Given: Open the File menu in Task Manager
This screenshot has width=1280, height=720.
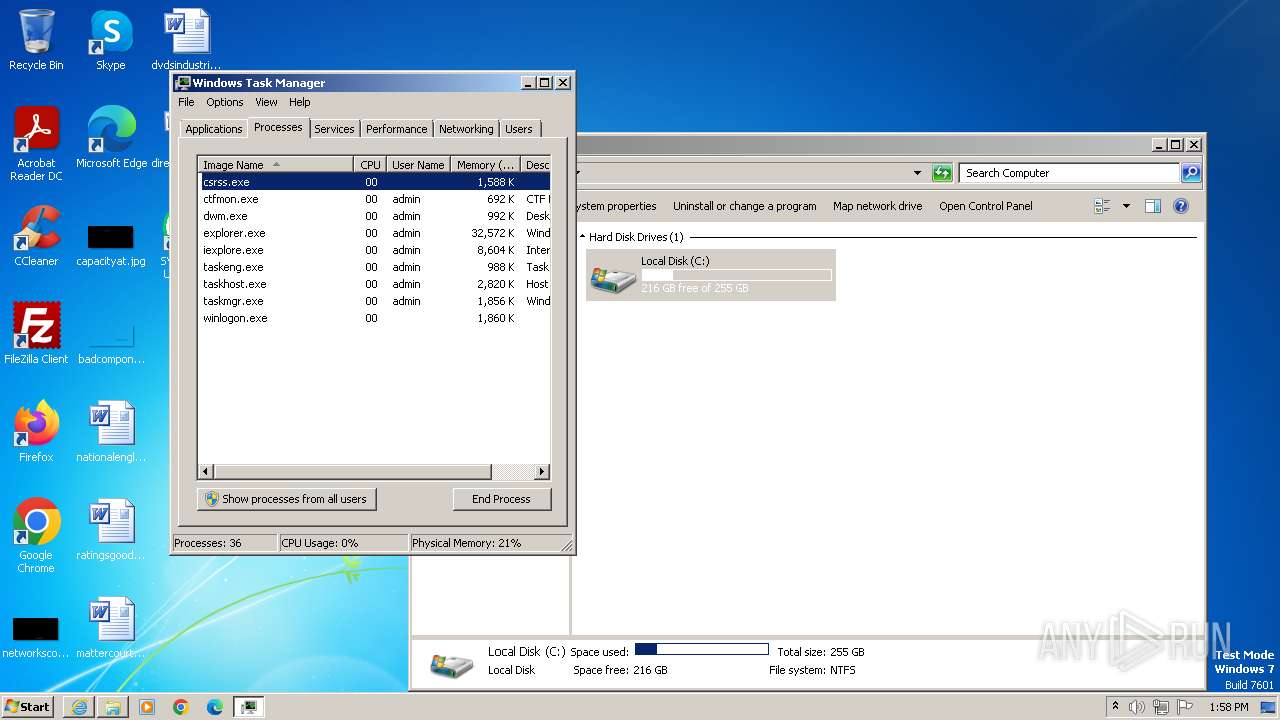Looking at the screenshot, I should click(186, 102).
